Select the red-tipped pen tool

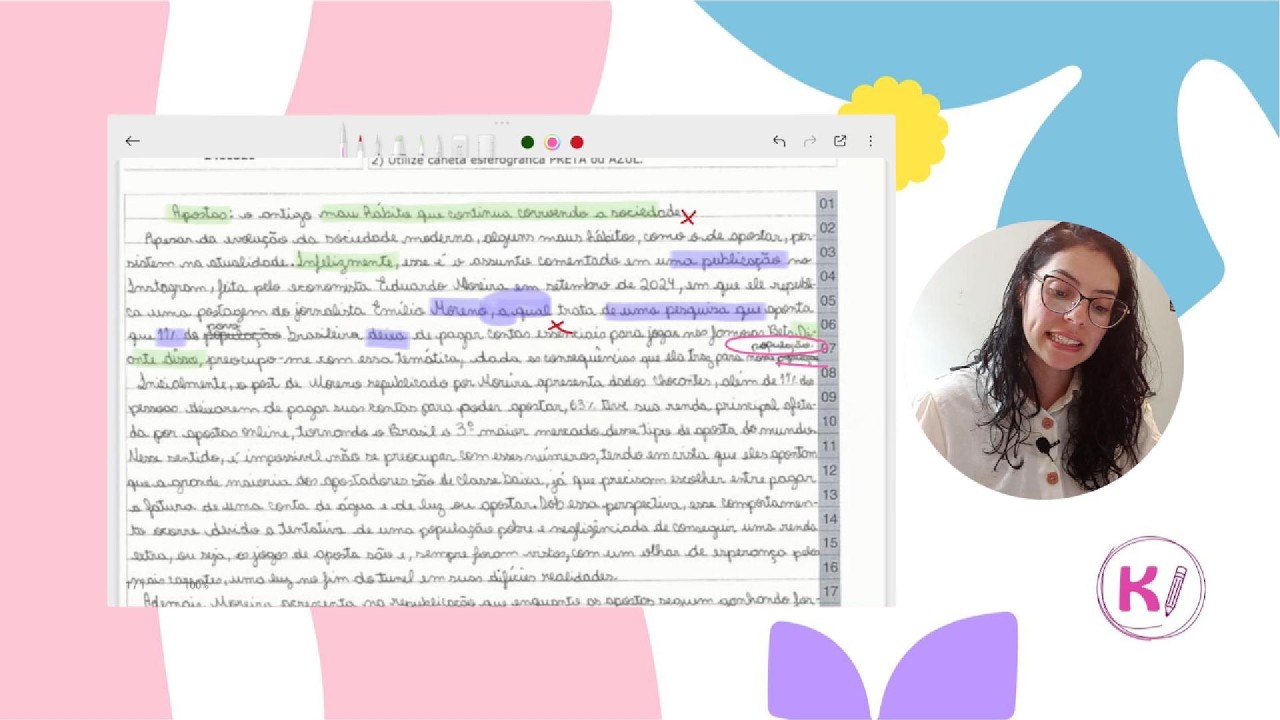pyautogui.click(x=360, y=144)
